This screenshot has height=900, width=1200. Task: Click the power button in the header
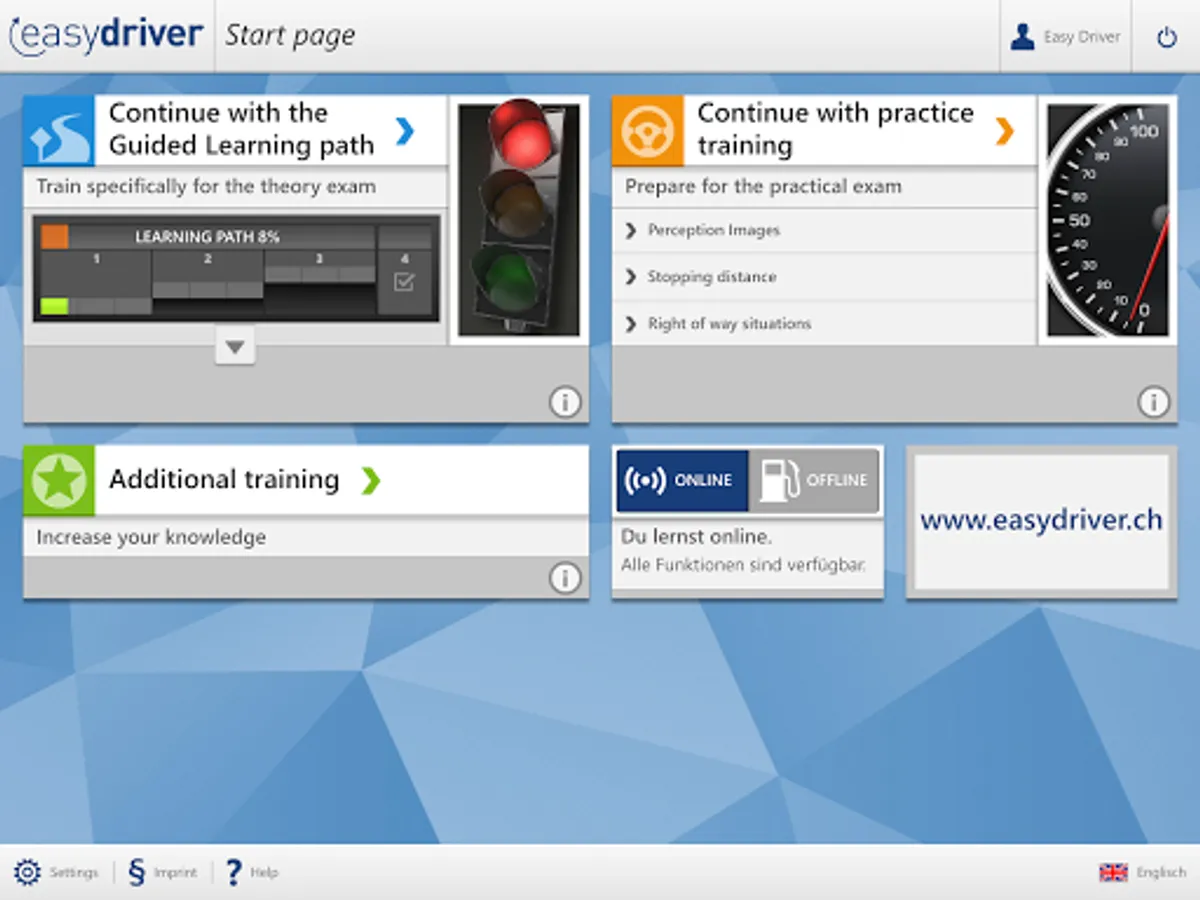1166,37
